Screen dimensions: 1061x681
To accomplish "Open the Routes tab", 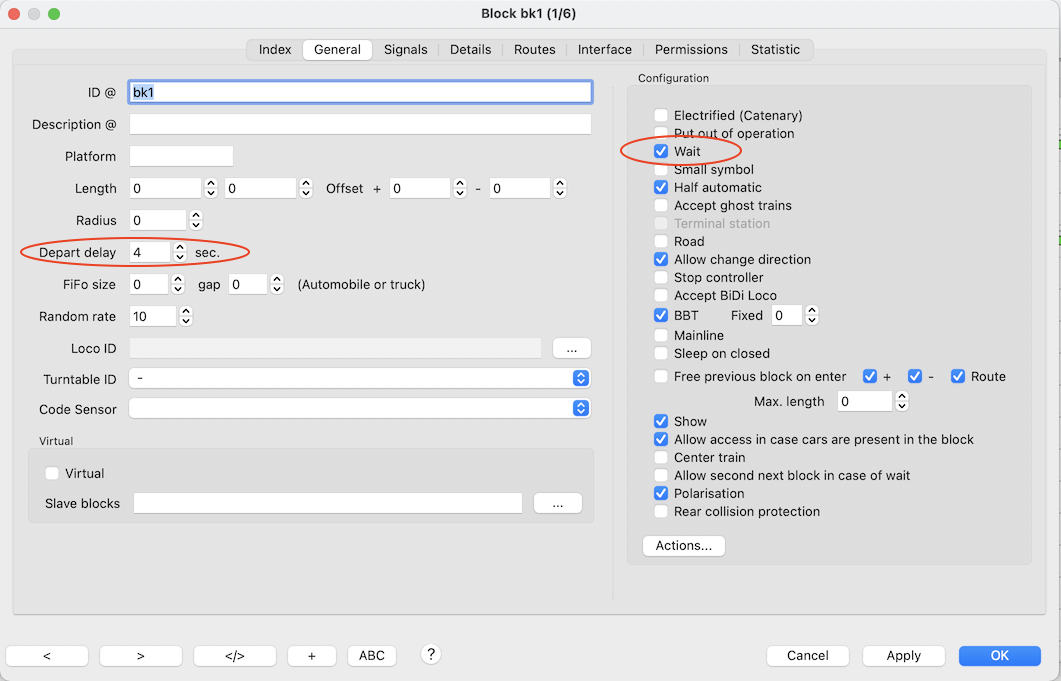I will point(534,49).
